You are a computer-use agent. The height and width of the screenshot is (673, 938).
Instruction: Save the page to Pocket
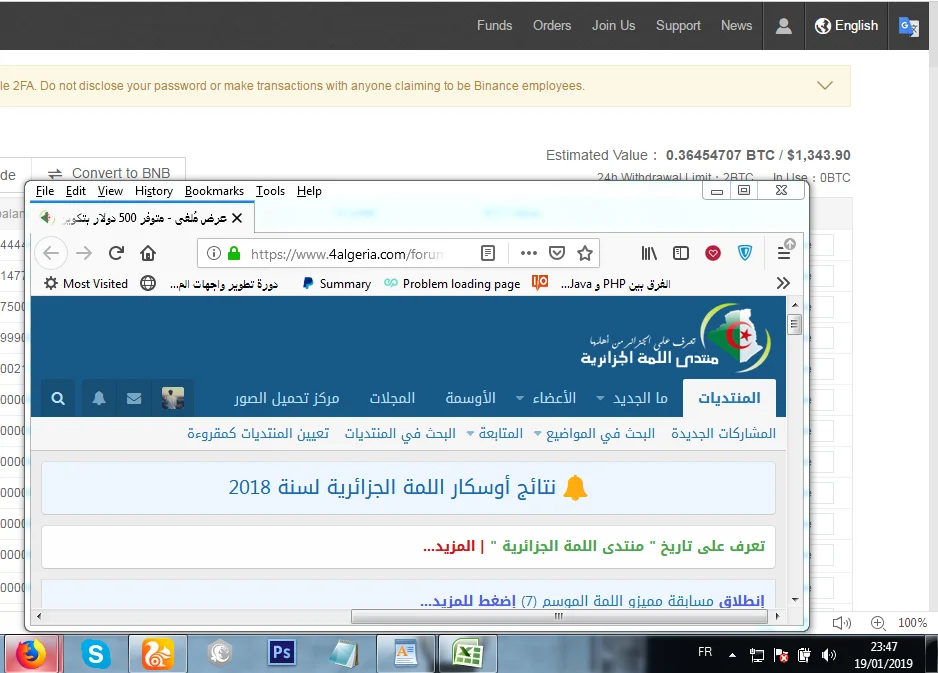click(558, 253)
